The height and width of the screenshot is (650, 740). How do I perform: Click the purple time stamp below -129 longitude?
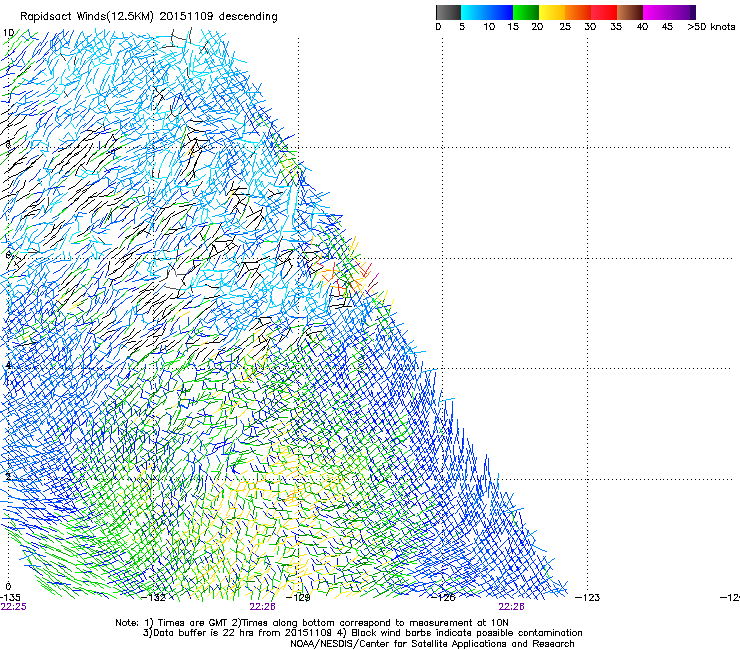point(262,607)
